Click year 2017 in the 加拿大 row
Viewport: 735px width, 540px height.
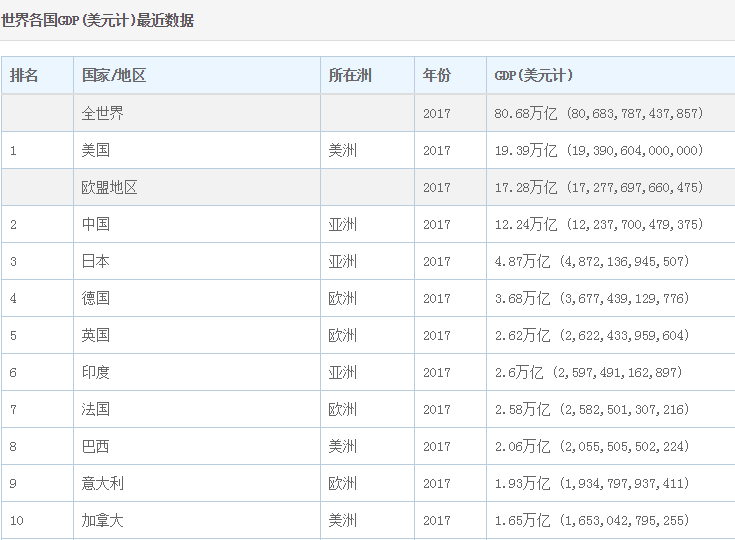point(436,521)
